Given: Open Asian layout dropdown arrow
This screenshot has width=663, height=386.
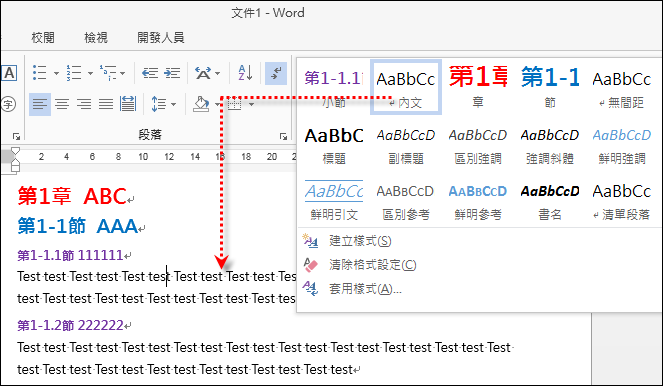Looking at the screenshot, I should [218, 73].
